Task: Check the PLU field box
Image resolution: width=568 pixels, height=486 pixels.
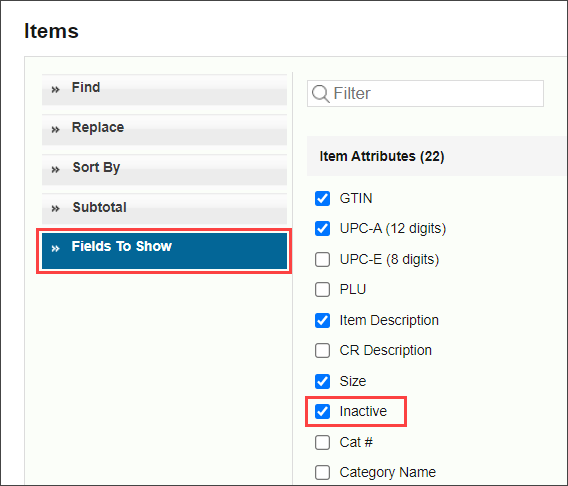Action: 322,289
